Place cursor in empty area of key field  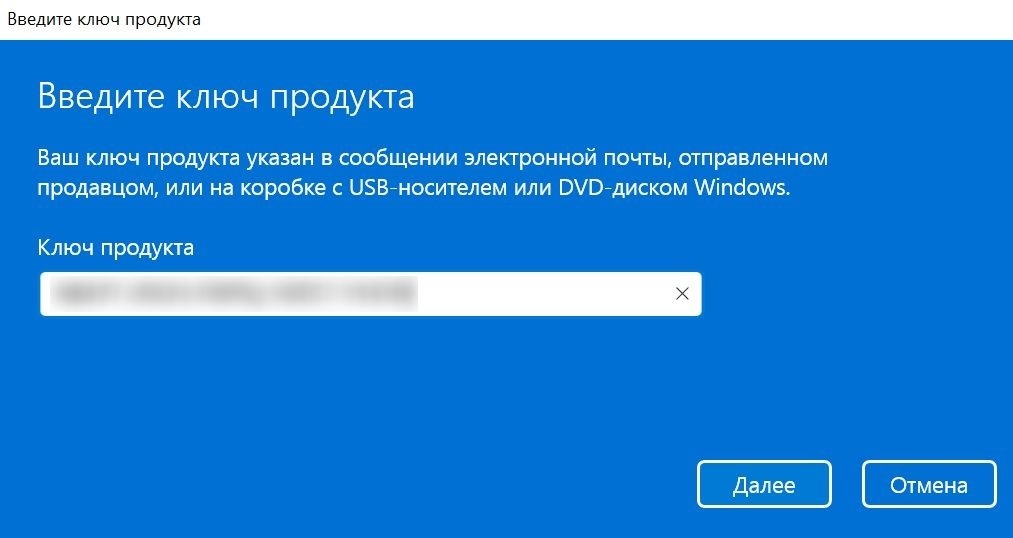click(x=543, y=294)
